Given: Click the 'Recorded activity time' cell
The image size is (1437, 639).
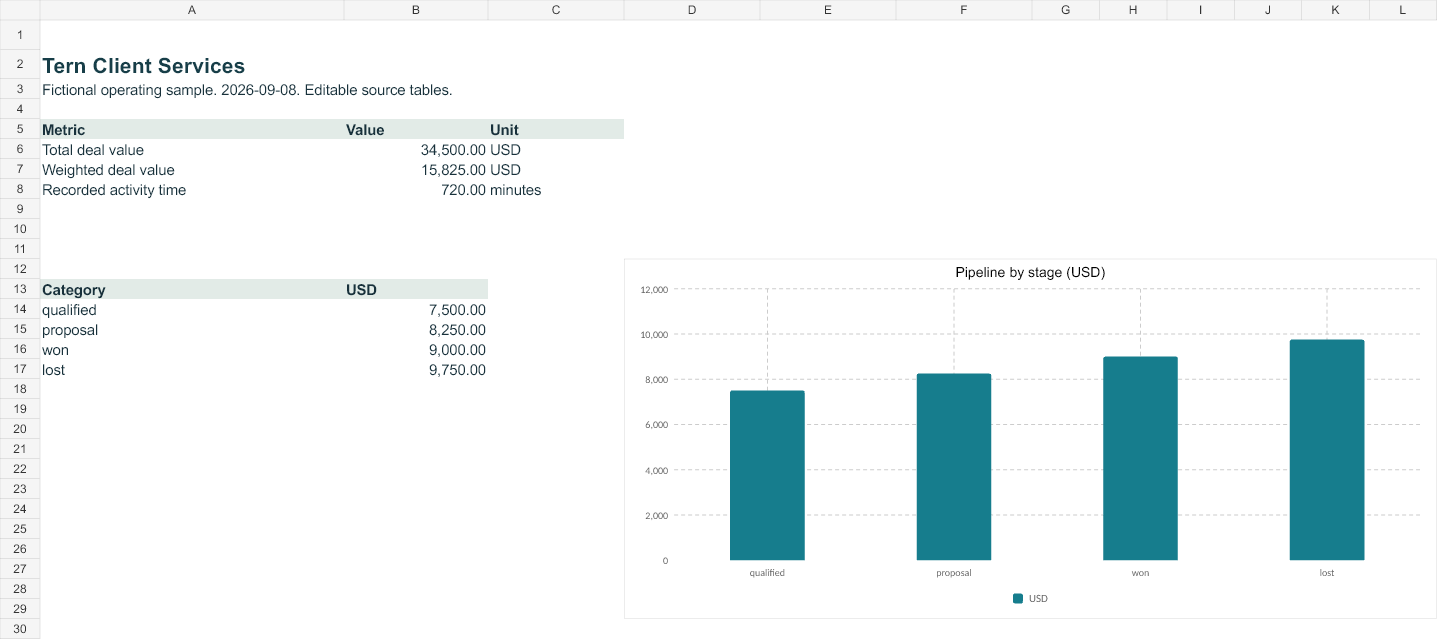Looking at the screenshot, I should 192,190.
